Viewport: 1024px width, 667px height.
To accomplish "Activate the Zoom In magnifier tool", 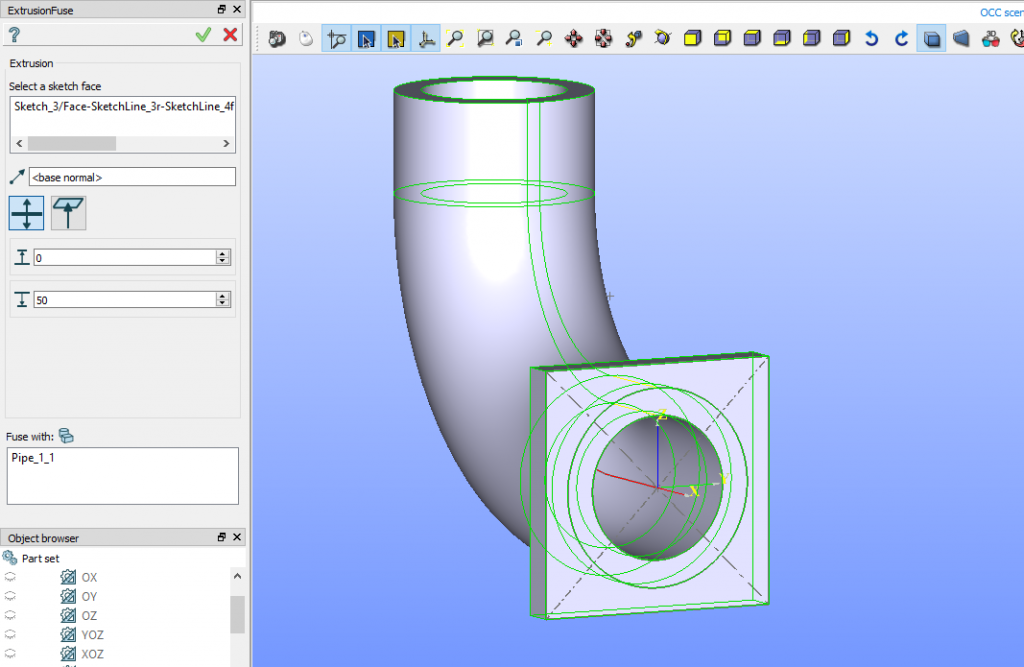I will click(x=545, y=37).
